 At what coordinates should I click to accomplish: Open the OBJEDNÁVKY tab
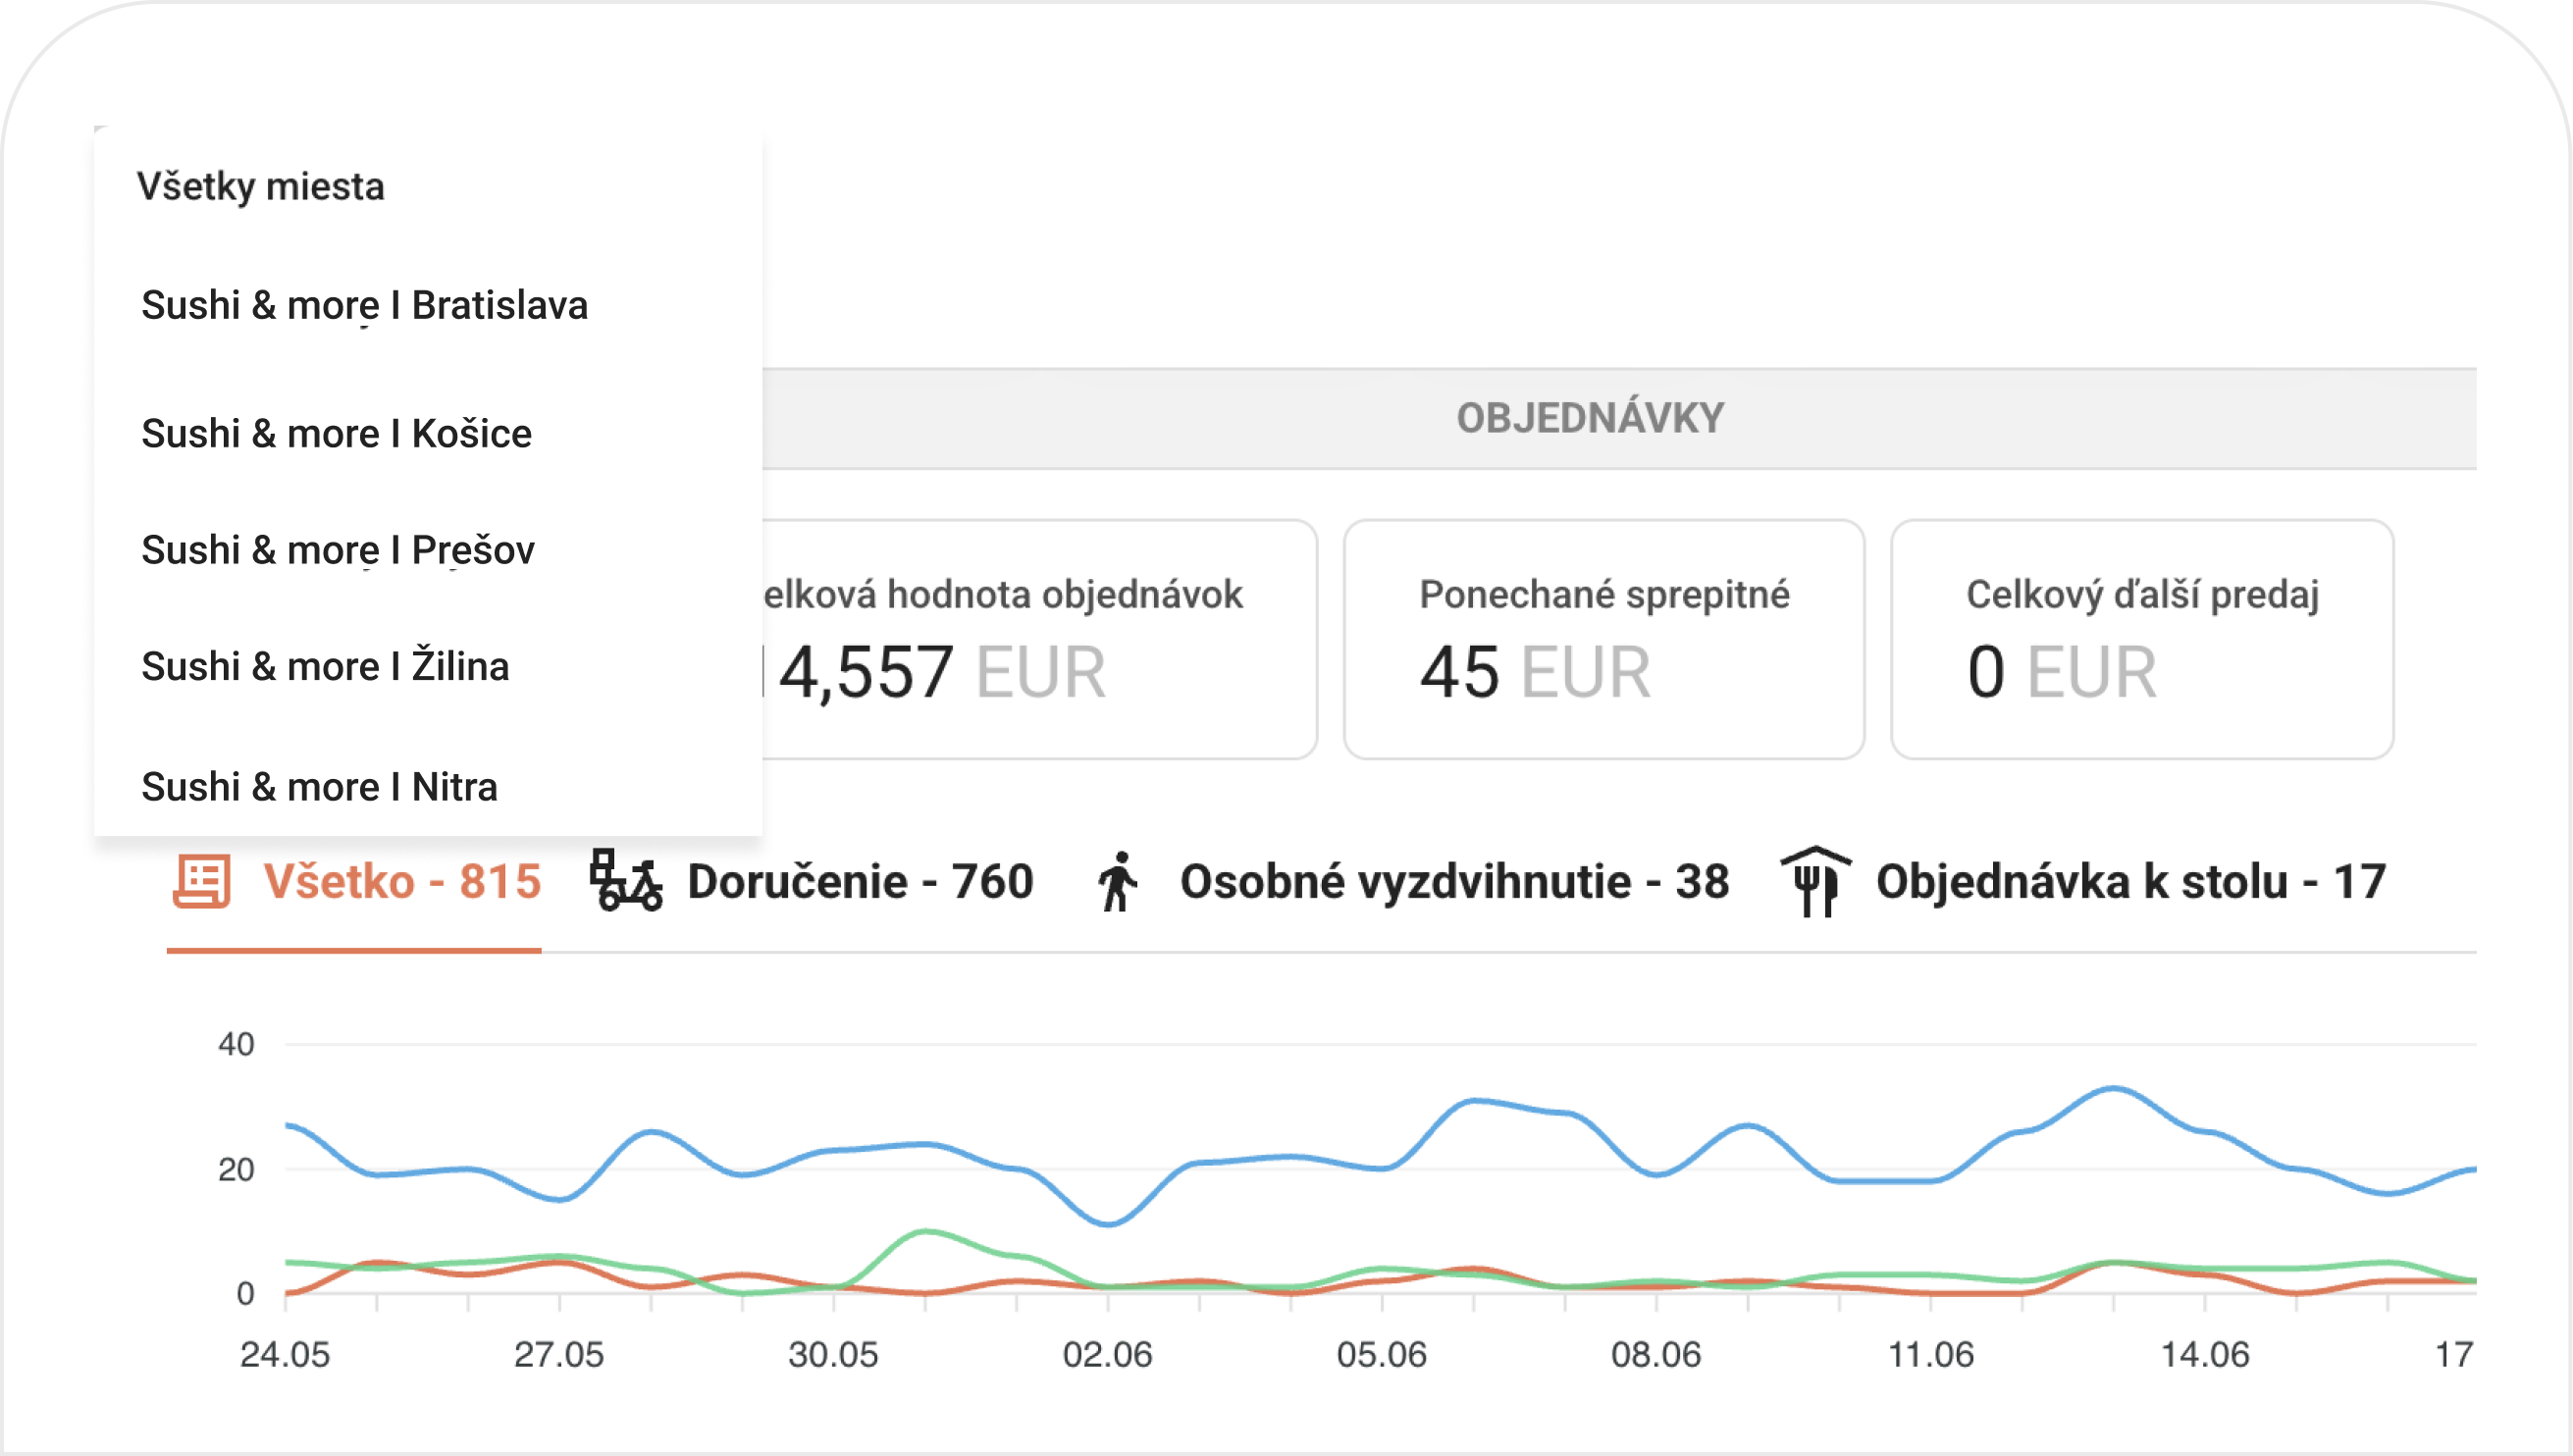tap(1590, 418)
